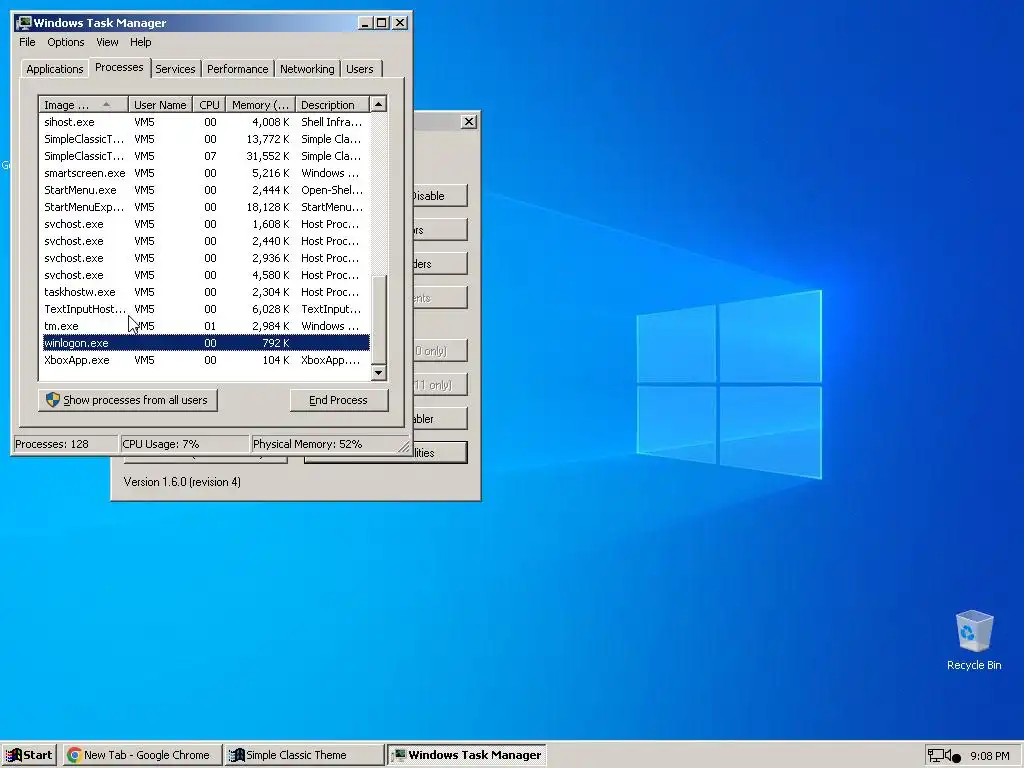Switch to New Tab - Google Chrome taskbar button
This screenshot has height=768, width=1024.
tap(142, 755)
